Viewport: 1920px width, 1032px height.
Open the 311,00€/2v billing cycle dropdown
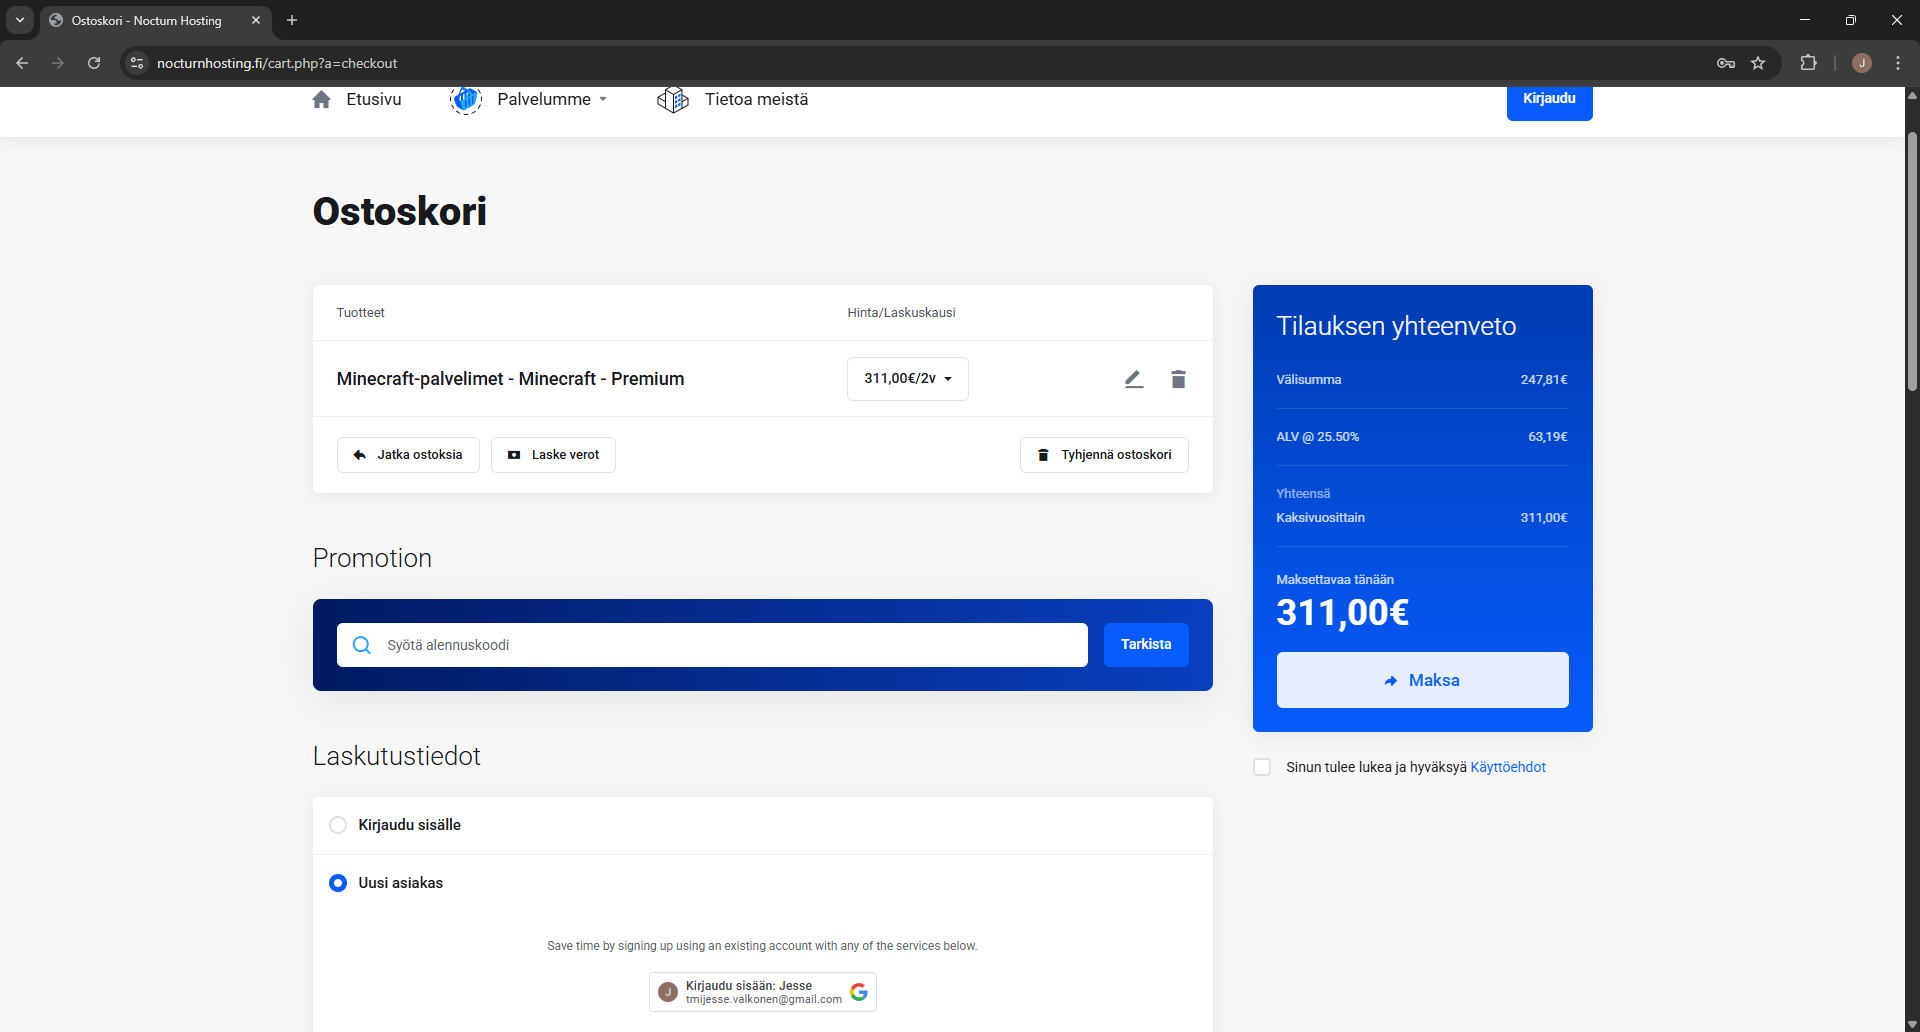[x=907, y=379]
